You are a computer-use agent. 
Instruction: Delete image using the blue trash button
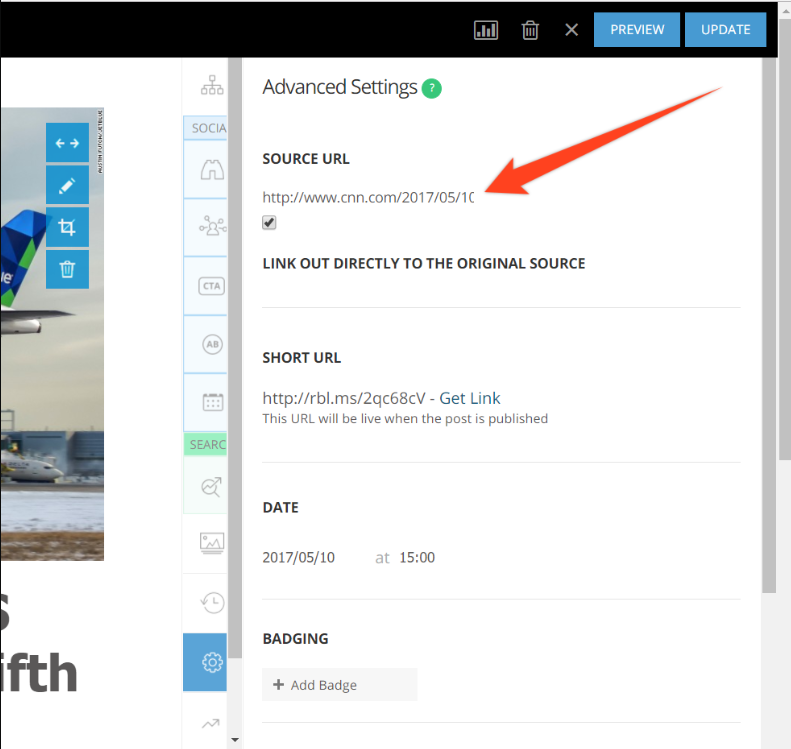click(67, 270)
